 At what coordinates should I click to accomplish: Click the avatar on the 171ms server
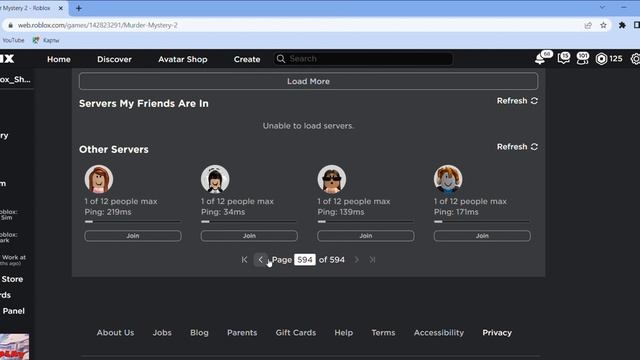coord(448,179)
